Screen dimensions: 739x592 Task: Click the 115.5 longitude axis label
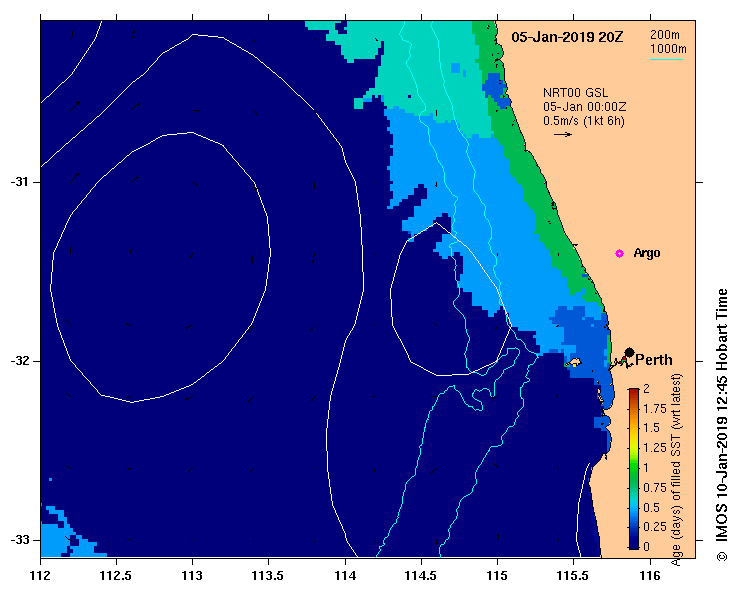point(573,576)
